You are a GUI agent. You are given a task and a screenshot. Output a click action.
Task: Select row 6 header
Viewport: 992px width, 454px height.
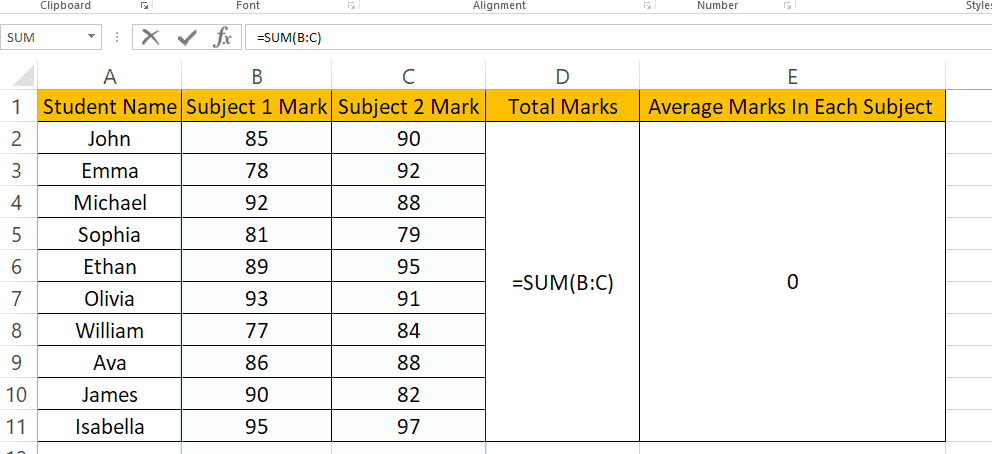point(16,267)
